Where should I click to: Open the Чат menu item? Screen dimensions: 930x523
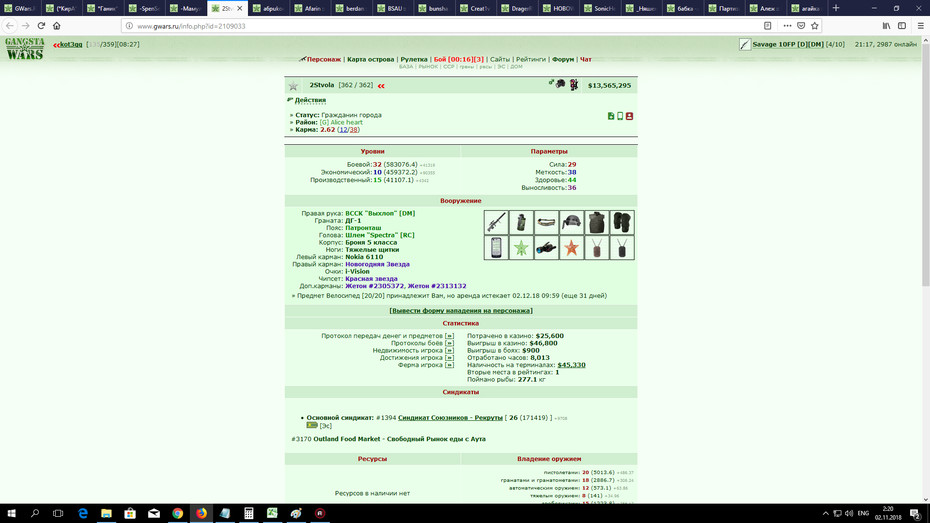click(585, 59)
